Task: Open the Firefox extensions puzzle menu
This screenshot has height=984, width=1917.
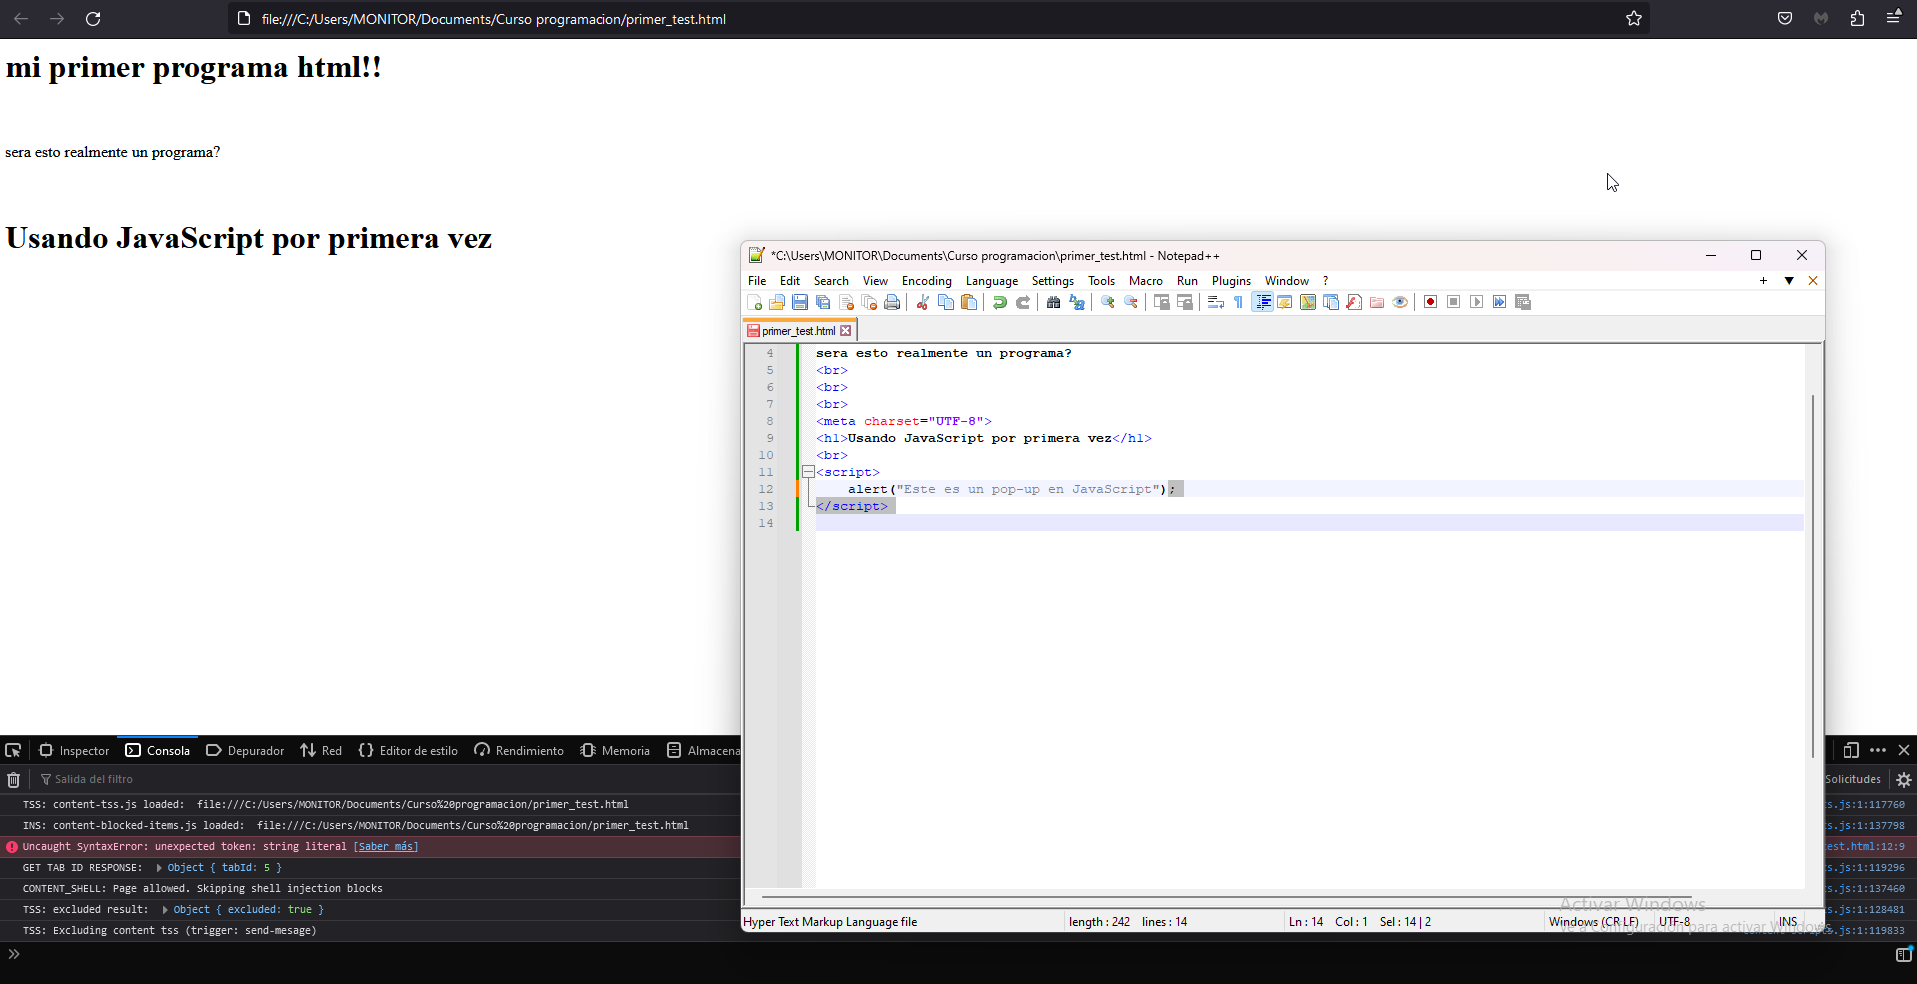Action: [x=1857, y=18]
